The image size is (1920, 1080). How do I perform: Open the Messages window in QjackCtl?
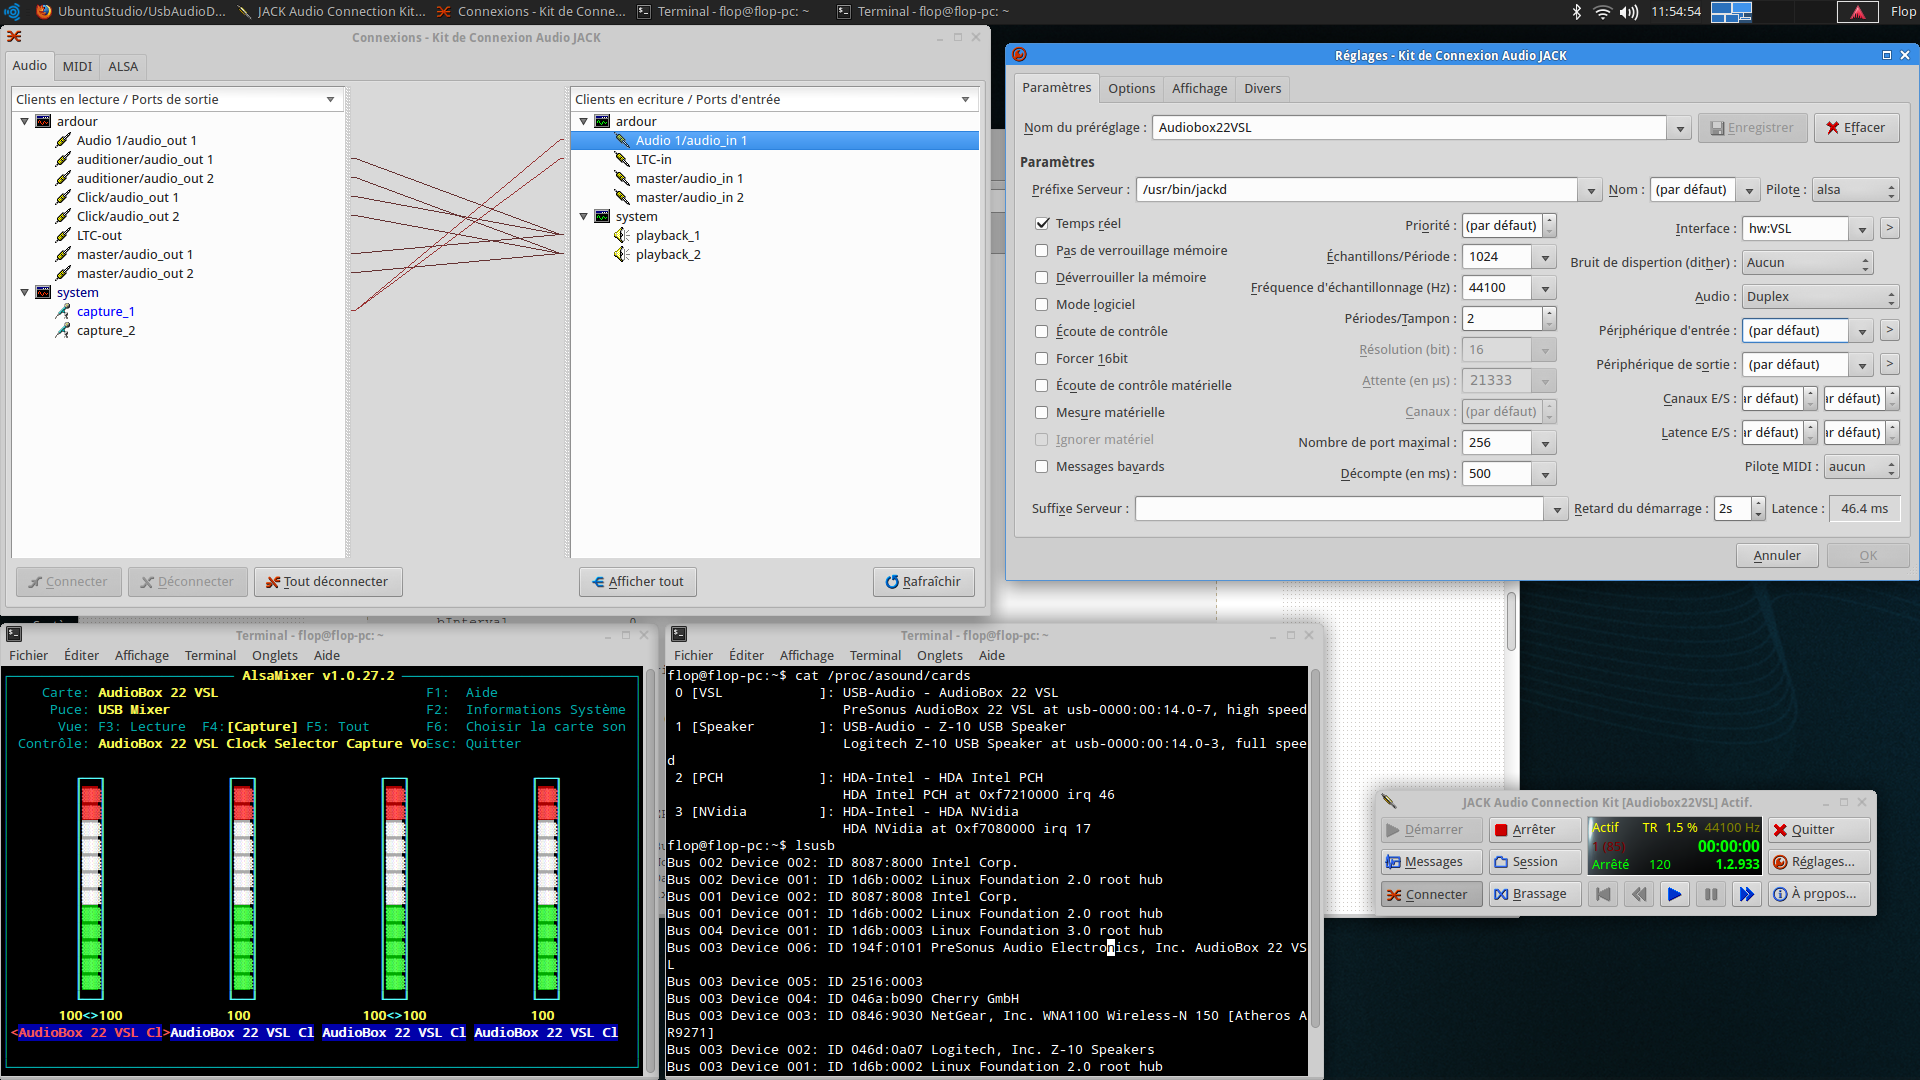click(1424, 862)
